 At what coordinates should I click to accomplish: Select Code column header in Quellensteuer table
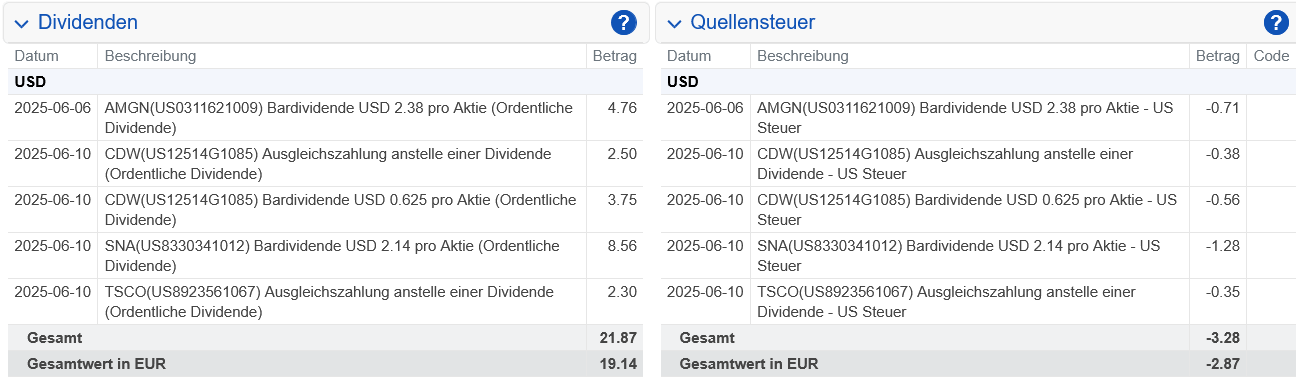tap(1271, 56)
